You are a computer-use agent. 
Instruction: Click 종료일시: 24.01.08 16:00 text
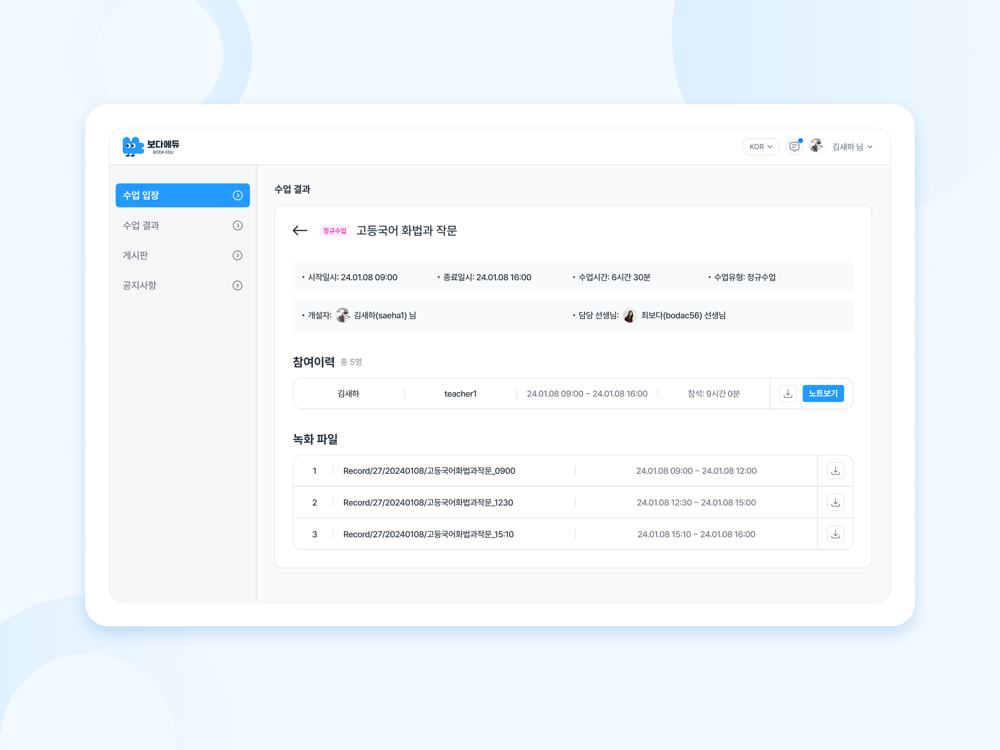485,277
